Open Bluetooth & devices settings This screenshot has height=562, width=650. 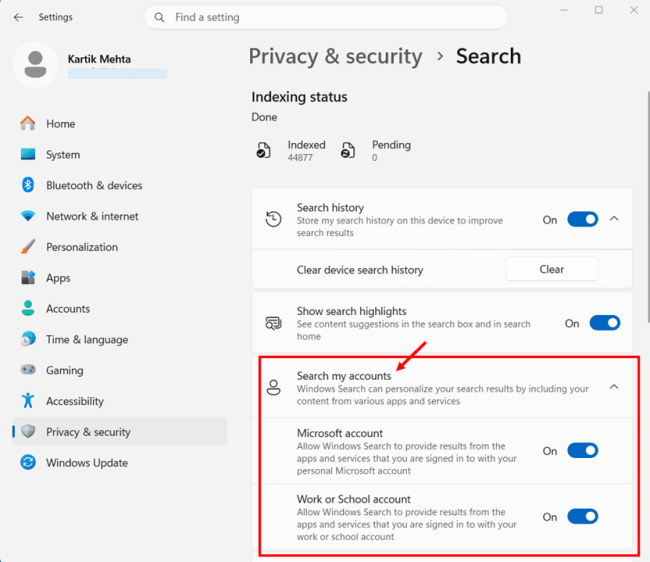click(120, 185)
